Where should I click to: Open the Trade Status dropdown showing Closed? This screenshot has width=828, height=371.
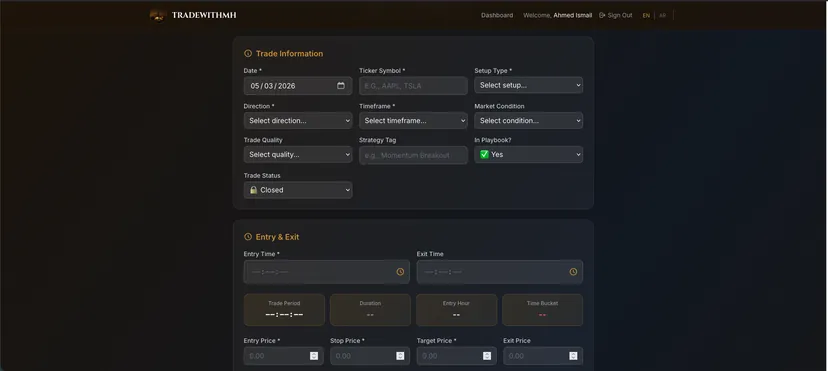coord(298,190)
